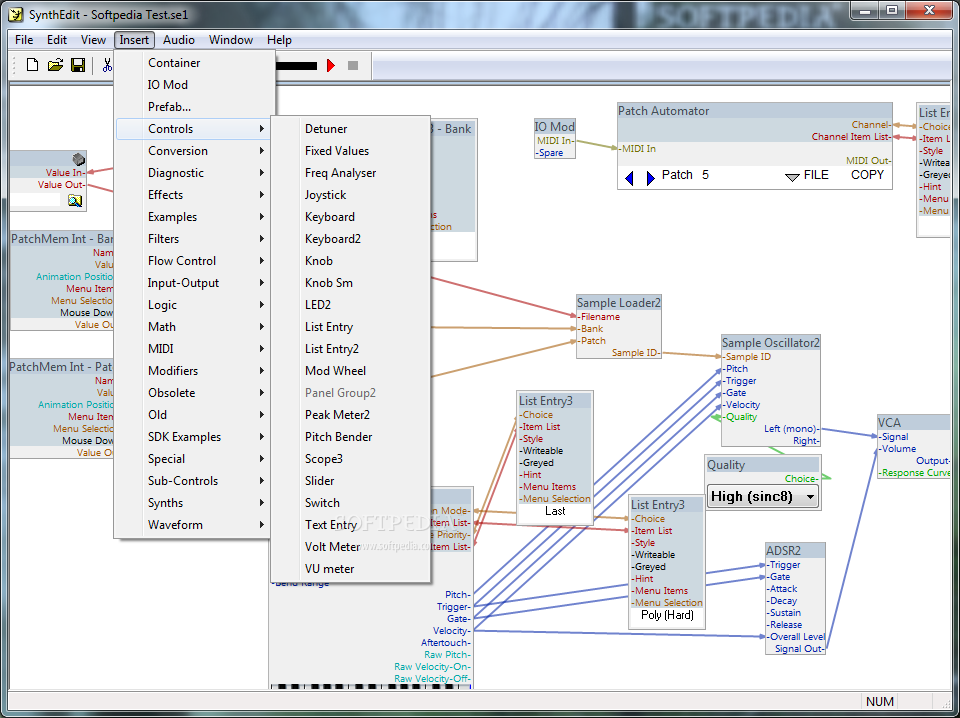Image resolution: width=960 pixels, height=718 pixels.
Task: Click the Last value in List Entry3
Action: coord(555,511)
